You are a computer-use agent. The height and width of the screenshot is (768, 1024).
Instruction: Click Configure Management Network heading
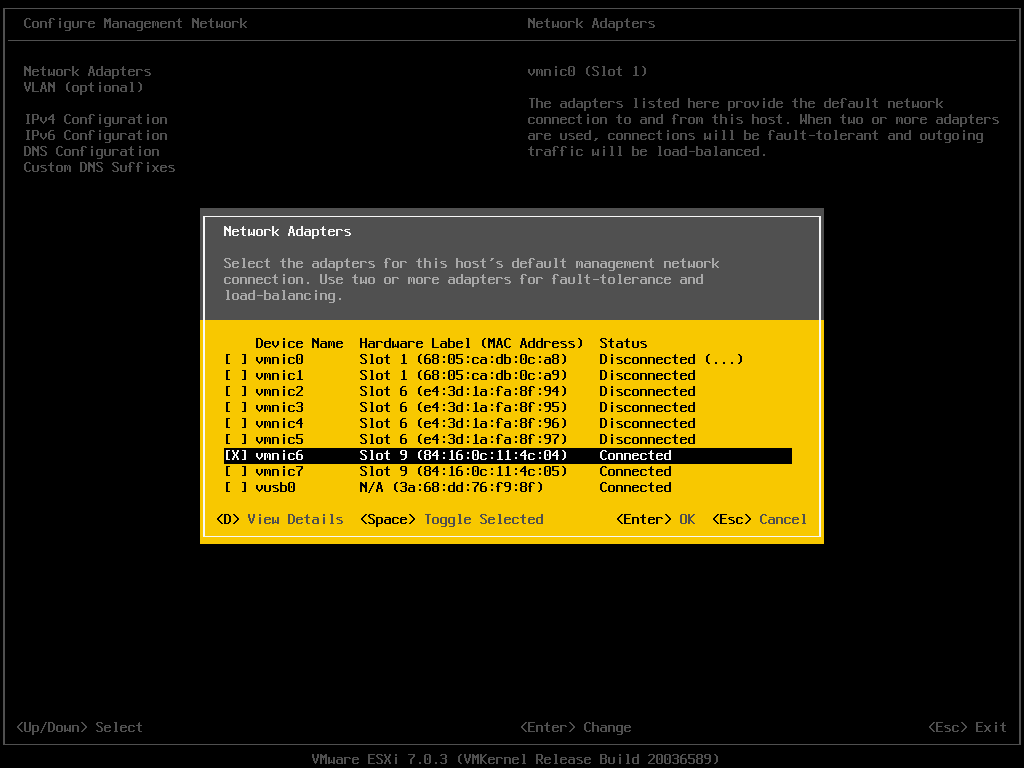pos(135,24)
